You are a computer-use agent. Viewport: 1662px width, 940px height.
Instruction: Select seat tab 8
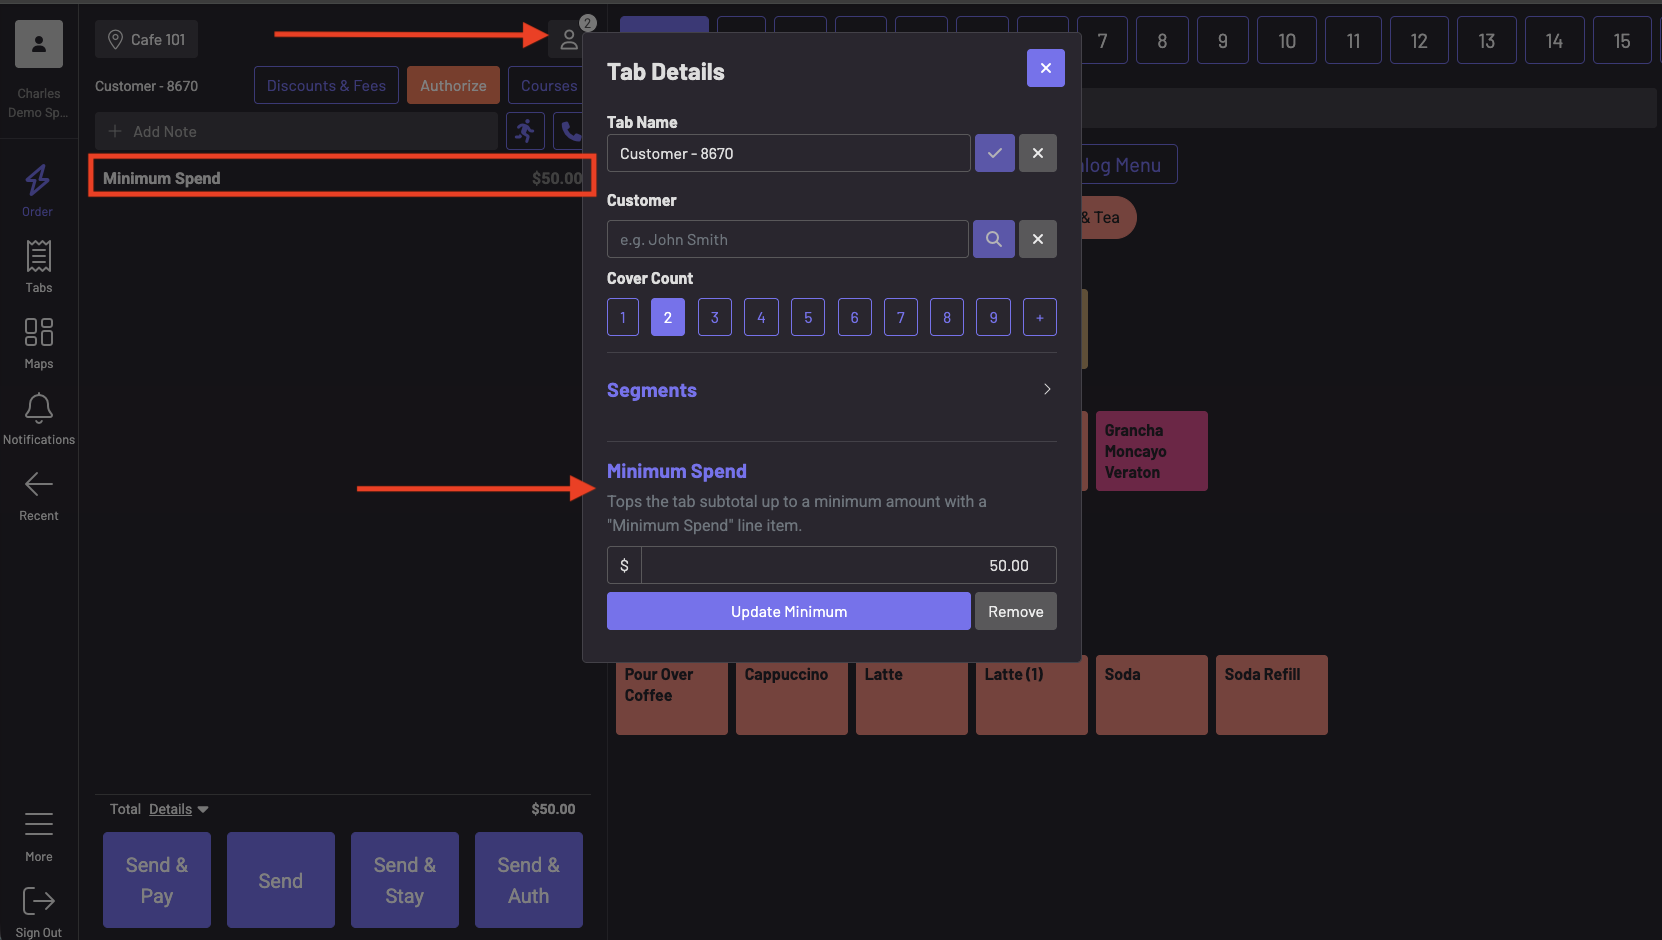(x=1162, y=40)
